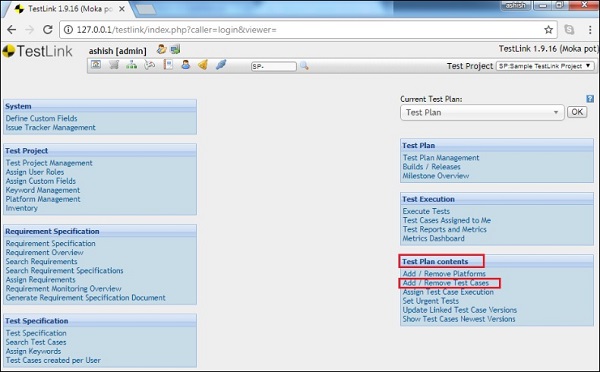
Task: Open Test Plan Management link
Action: pos(441,158)
